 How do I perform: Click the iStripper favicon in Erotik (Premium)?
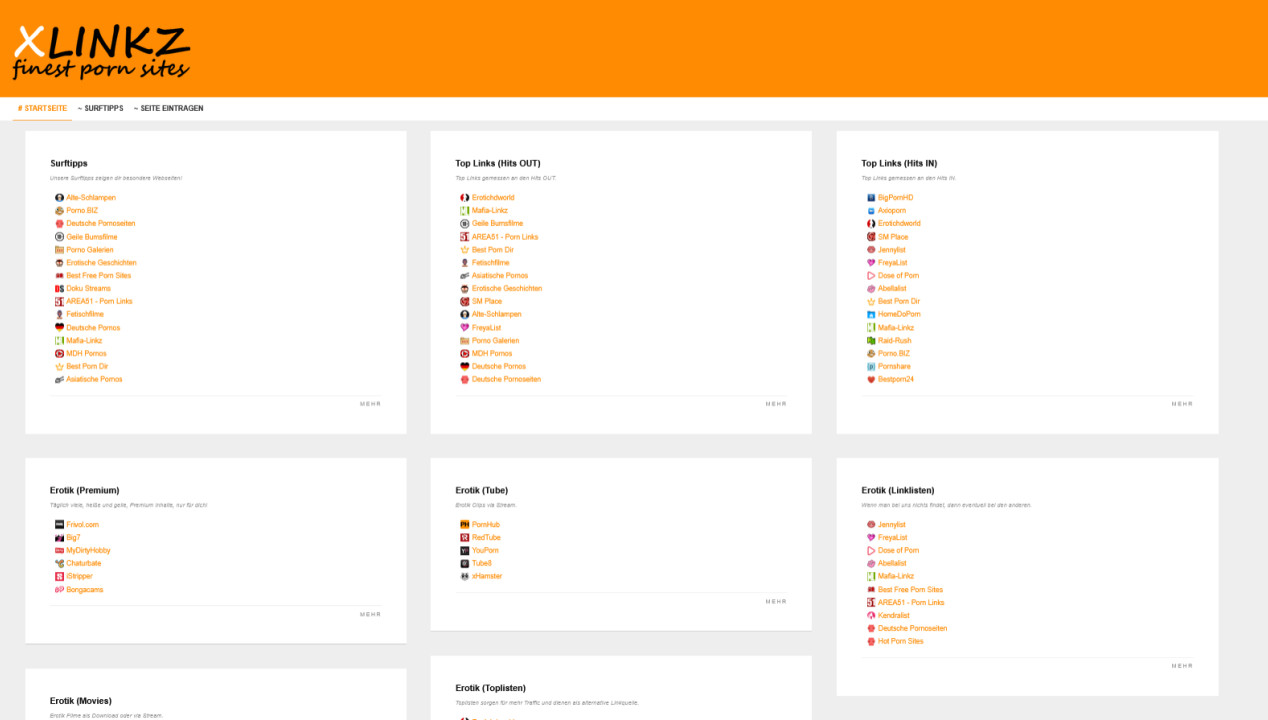coord(59,576)
